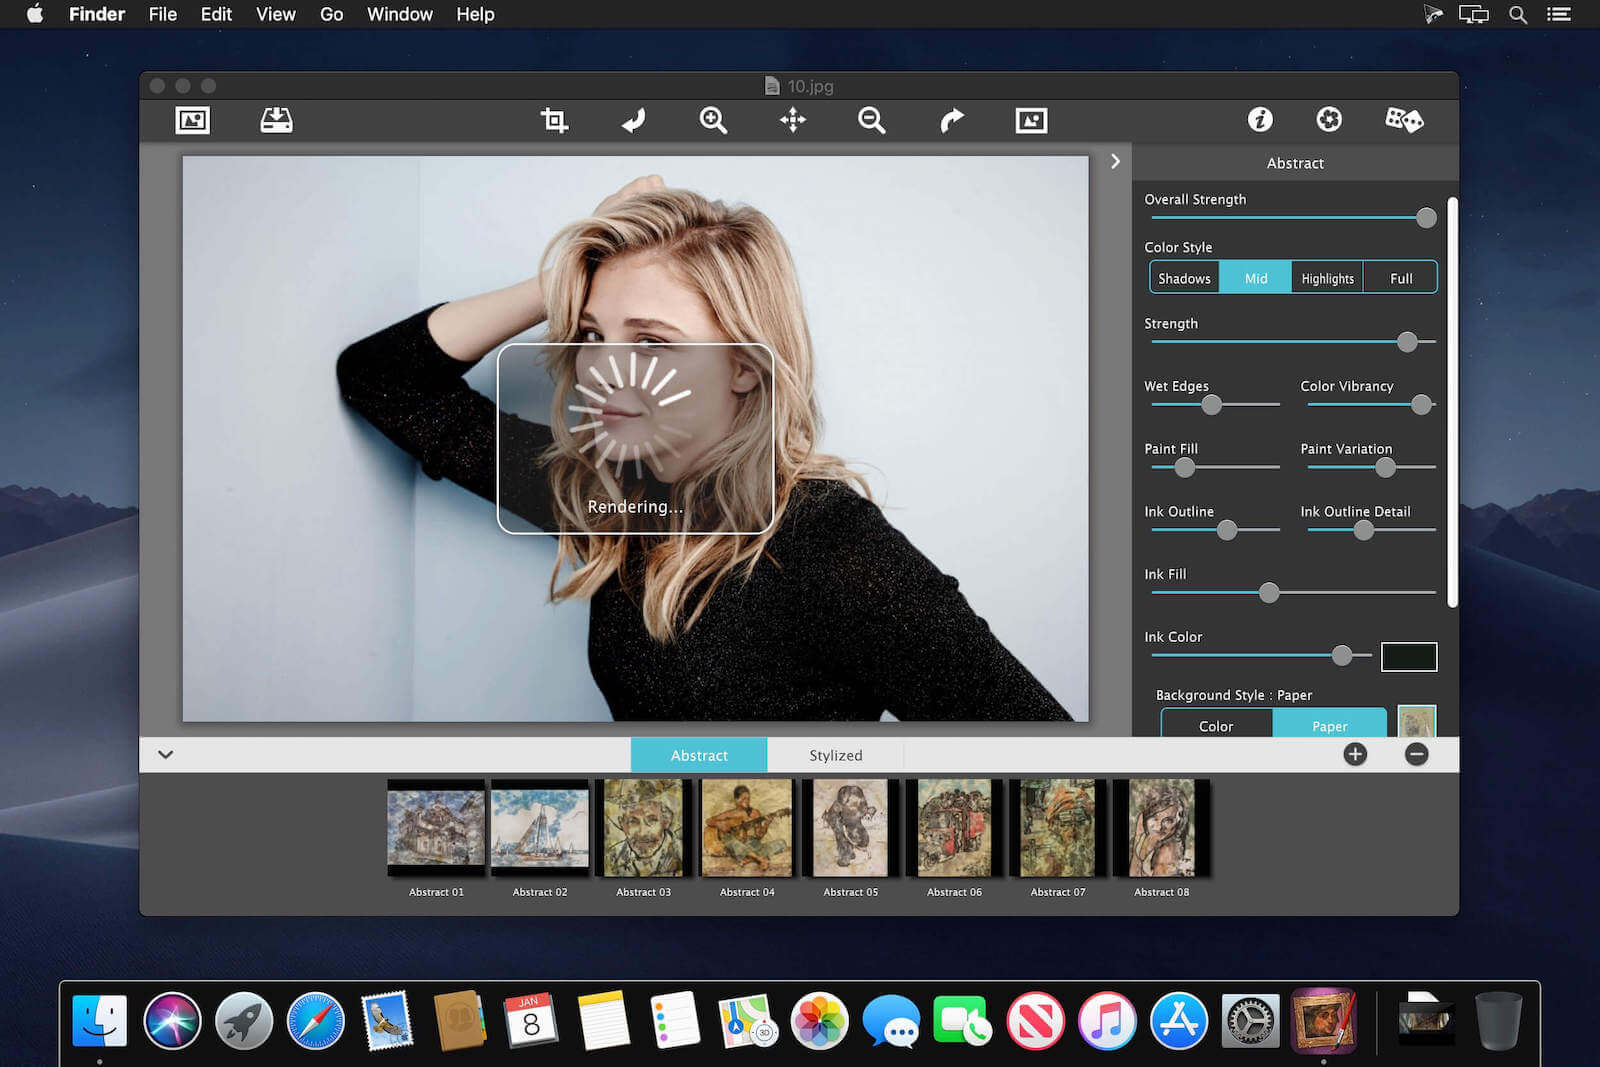Screen dimensions: 1600x1067
Task: Select Shadows color style
Action: 1184,278
